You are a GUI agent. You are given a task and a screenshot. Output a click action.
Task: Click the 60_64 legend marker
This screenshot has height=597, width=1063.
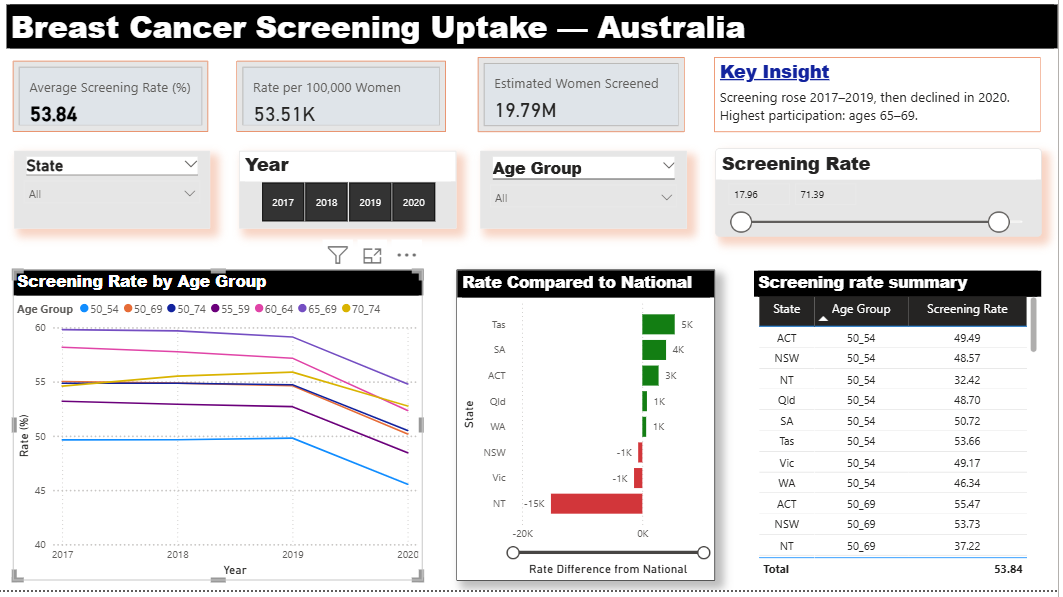point(260,309)
